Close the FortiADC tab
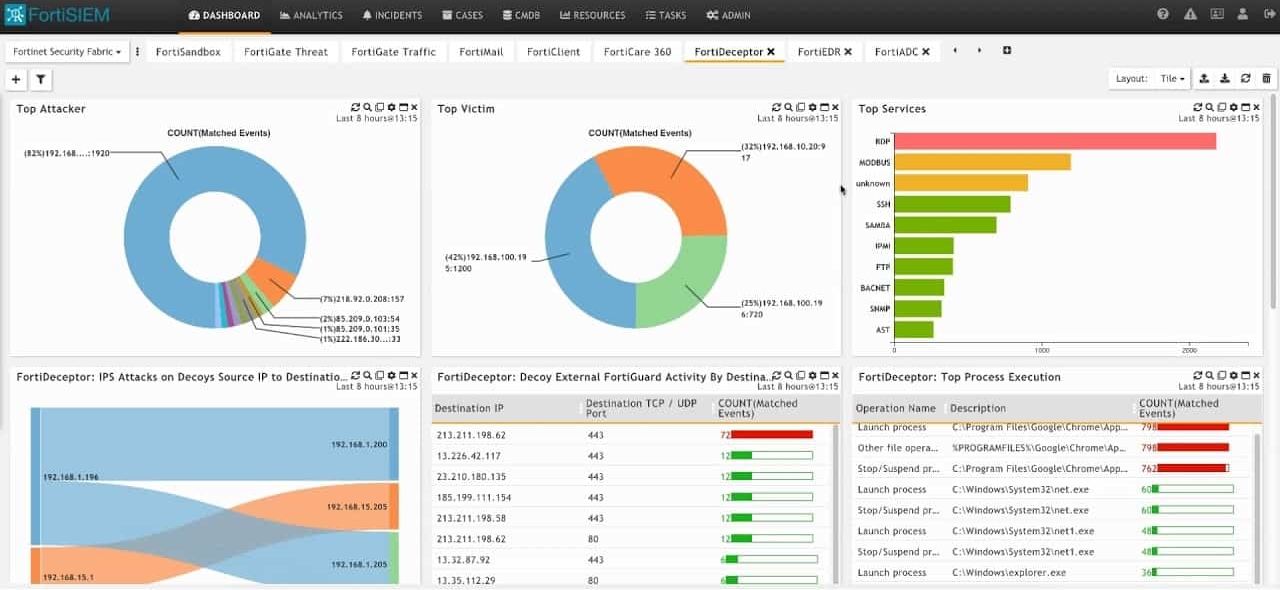Screen dimensions: 1280x590 [x=925, y=51]
